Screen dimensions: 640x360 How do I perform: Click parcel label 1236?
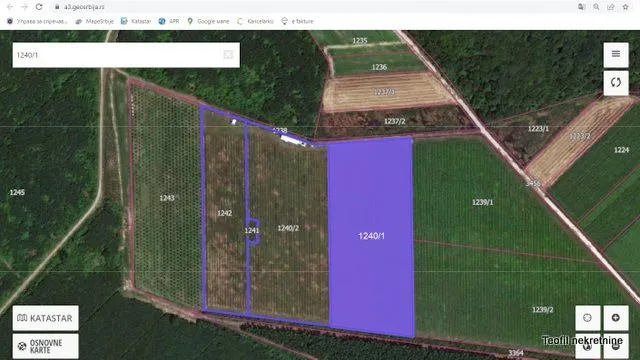379,67
